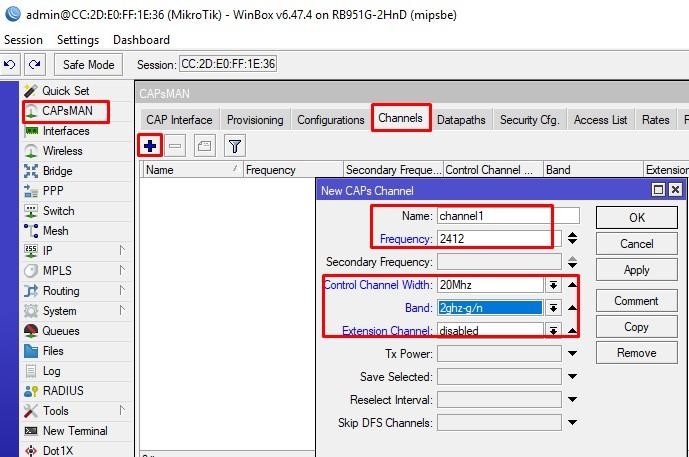This screenshot has height=457, width=689.
Task: Click blue plus add channel icon
Action: click(150, 146)
